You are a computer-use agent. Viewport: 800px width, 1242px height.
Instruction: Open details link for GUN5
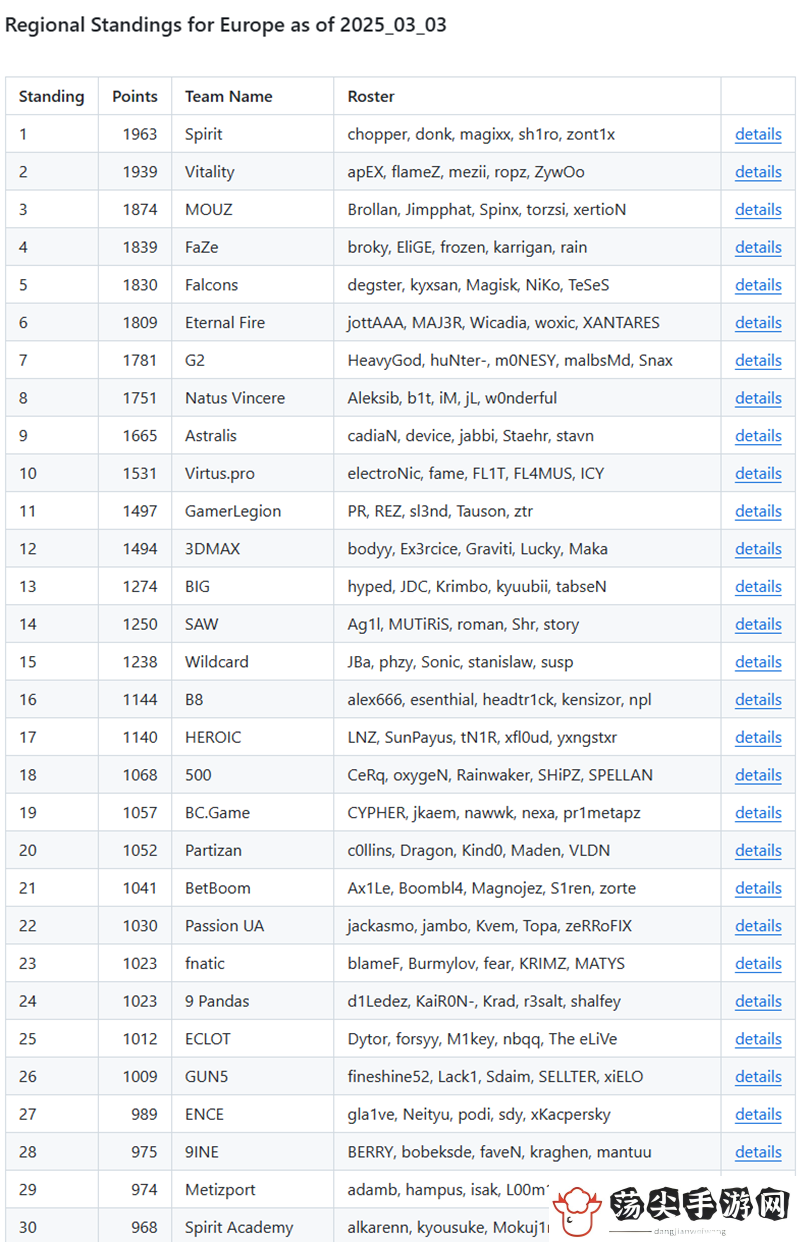758,1077
